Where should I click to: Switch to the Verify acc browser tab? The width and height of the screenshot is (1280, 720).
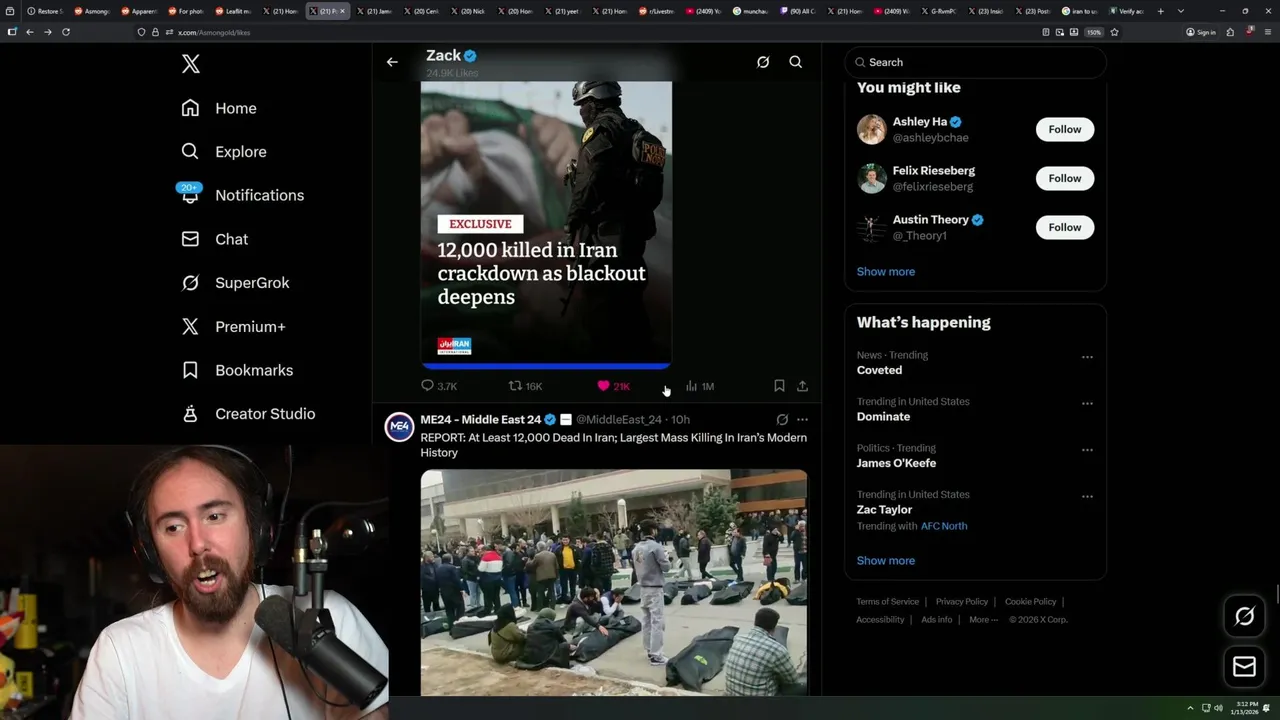tap(1126, 11)
